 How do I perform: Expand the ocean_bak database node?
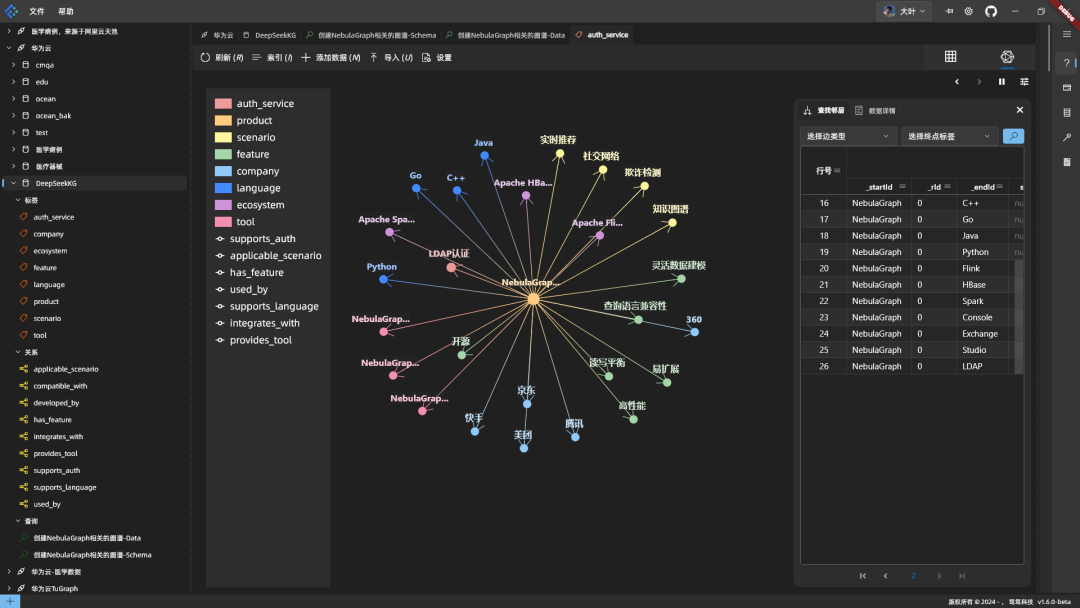click(x=13, y=116)
